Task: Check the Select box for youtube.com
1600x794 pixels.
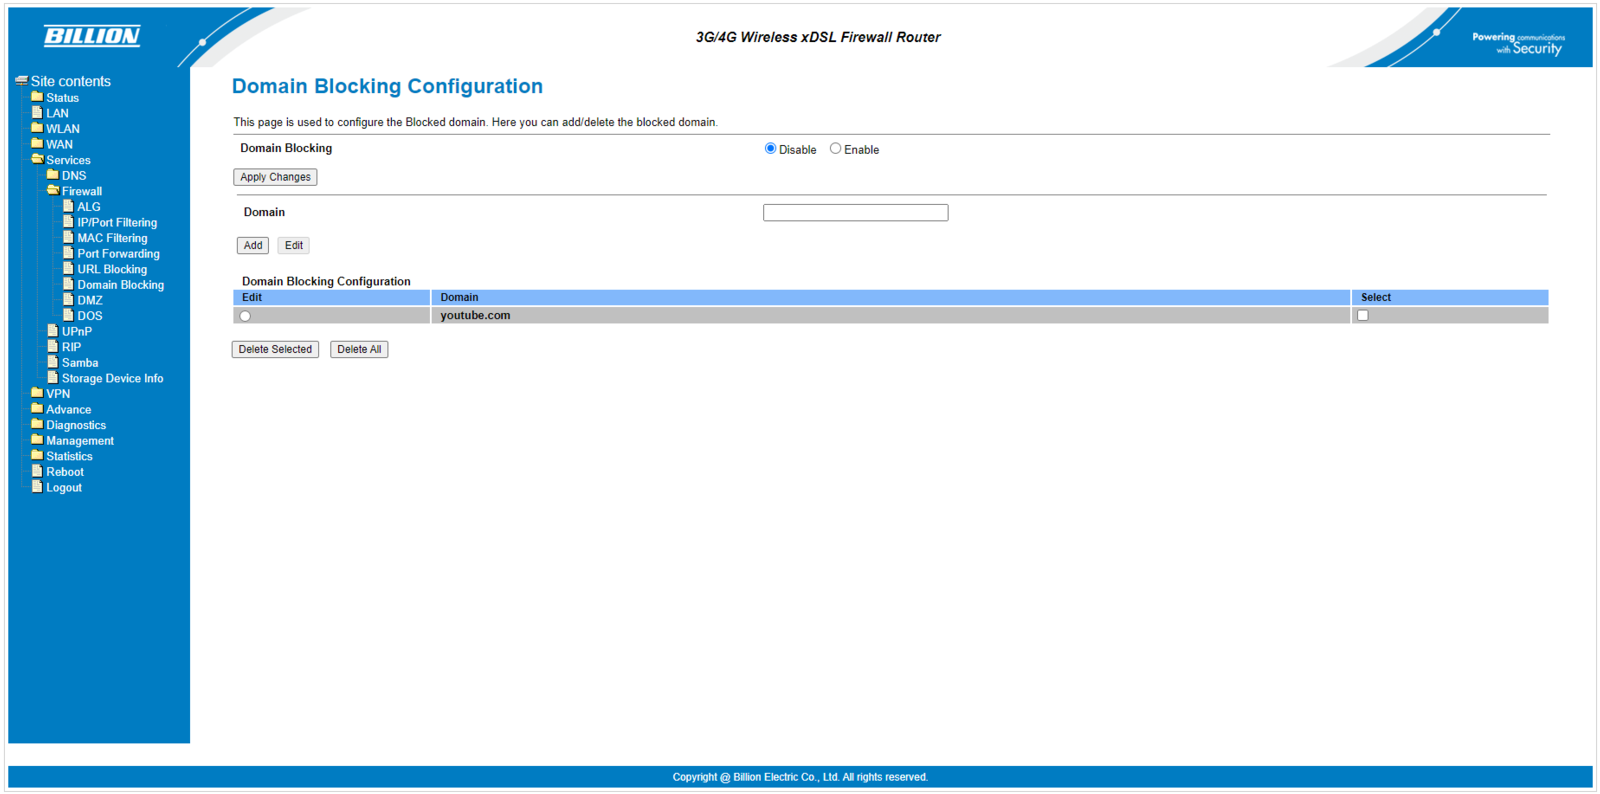Action: tap(1362, 316)
